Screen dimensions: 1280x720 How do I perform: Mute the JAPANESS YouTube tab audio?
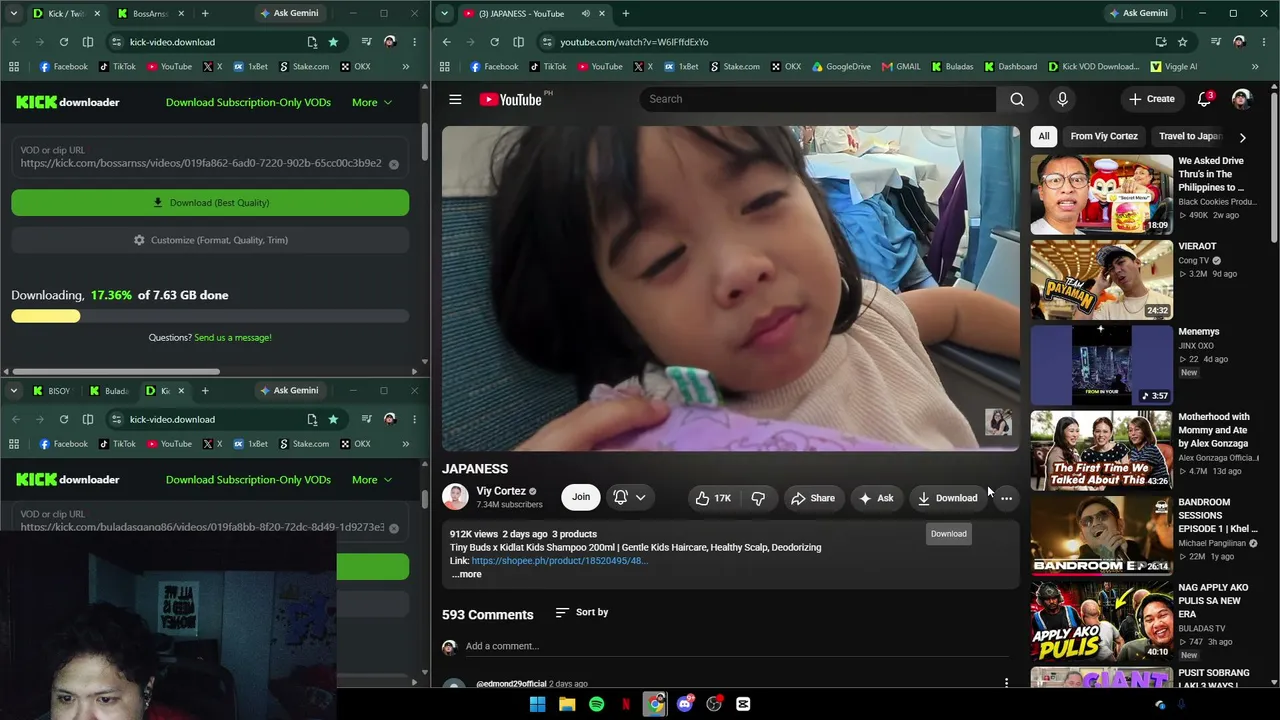click(585, 14)
